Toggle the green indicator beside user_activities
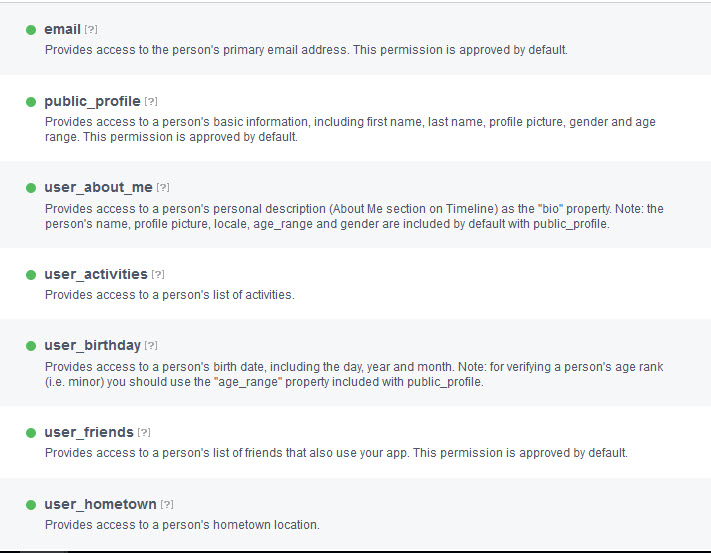711x553 pixels. [x=31, y=274]
